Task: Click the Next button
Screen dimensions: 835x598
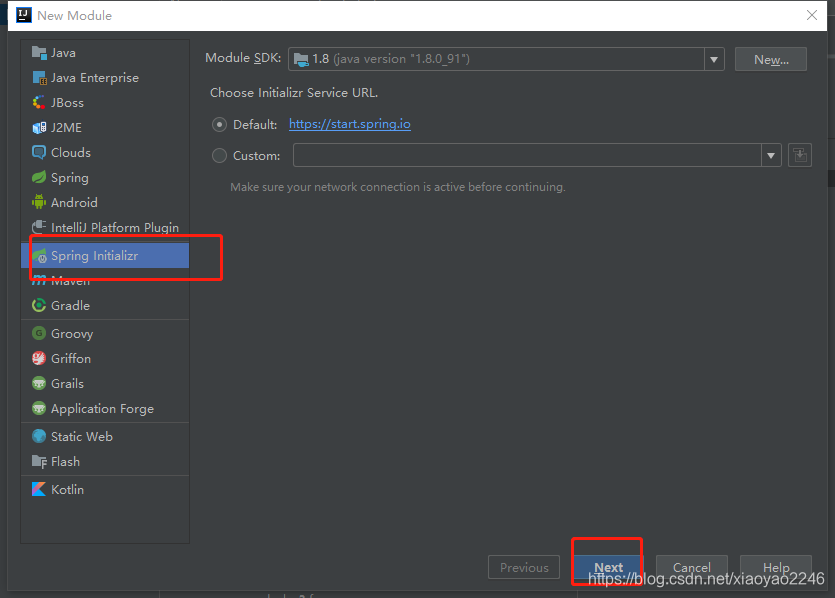Action: pyautogui.click(x=608, y=567)
